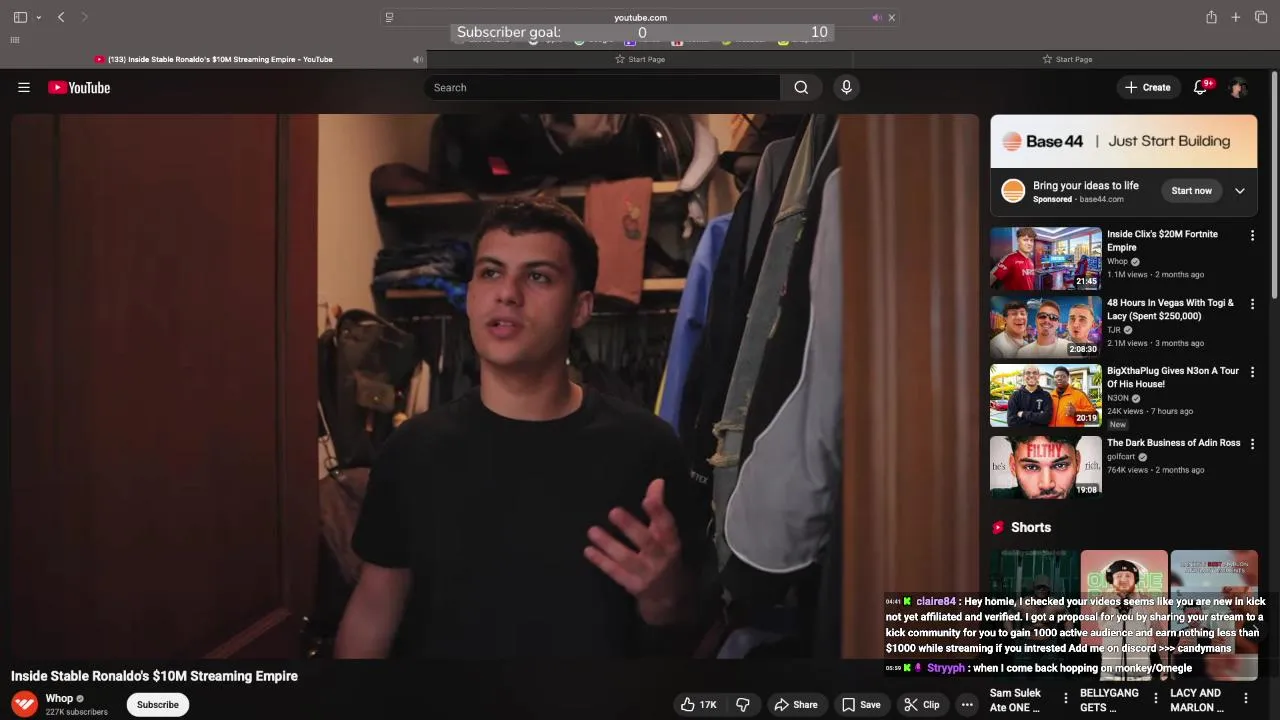Mute audio icon in address bar
Image resolution: width=1280 pixels, height=720 pixels.
[x=876, y=17]
